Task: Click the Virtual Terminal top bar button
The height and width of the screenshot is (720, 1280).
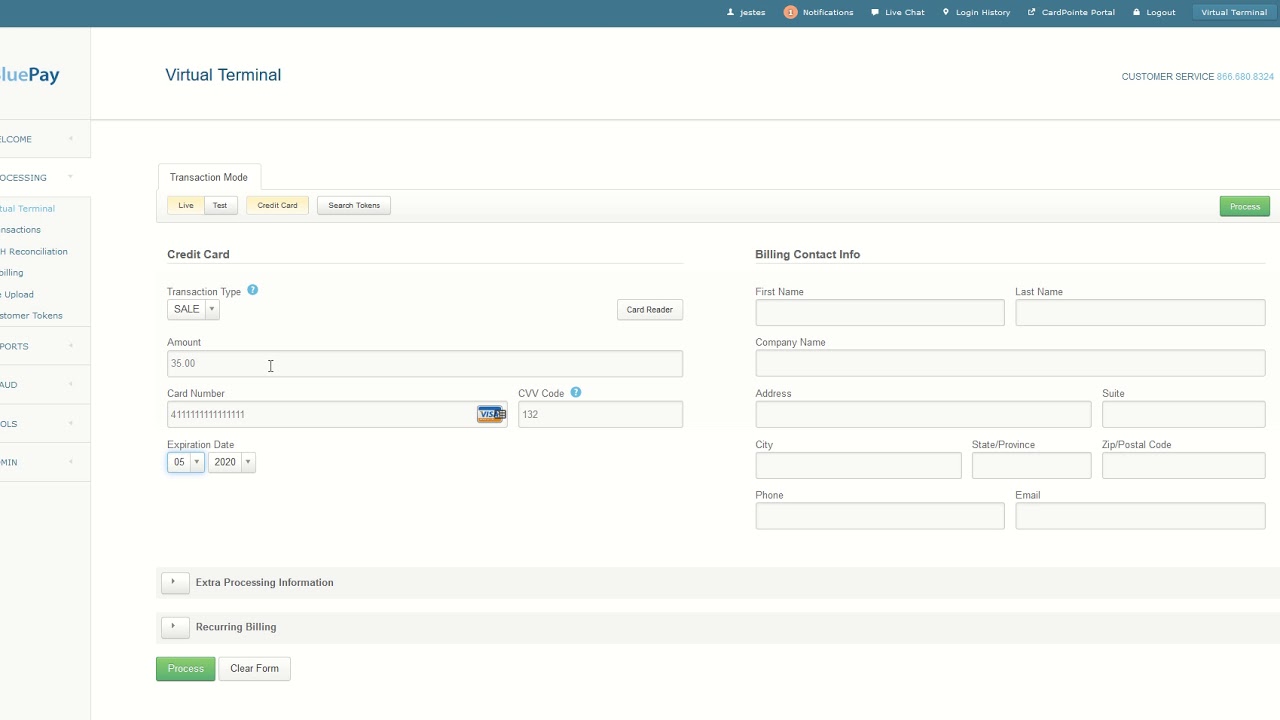Action: [x=1234, y=12]
